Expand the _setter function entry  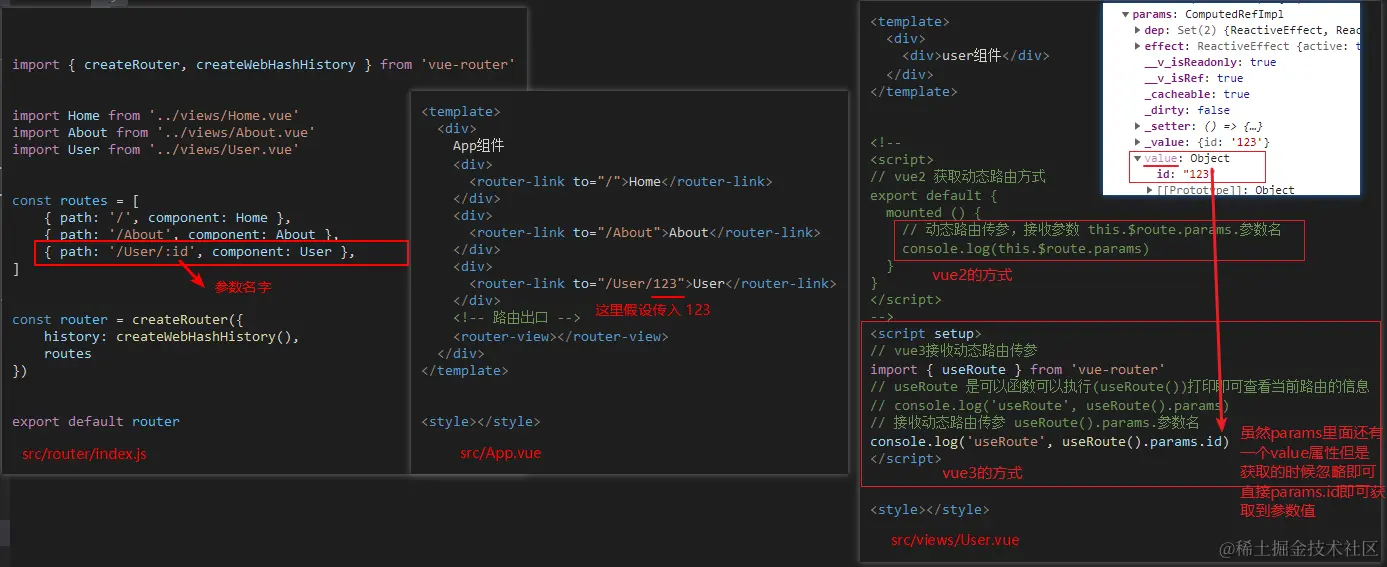1138,126
